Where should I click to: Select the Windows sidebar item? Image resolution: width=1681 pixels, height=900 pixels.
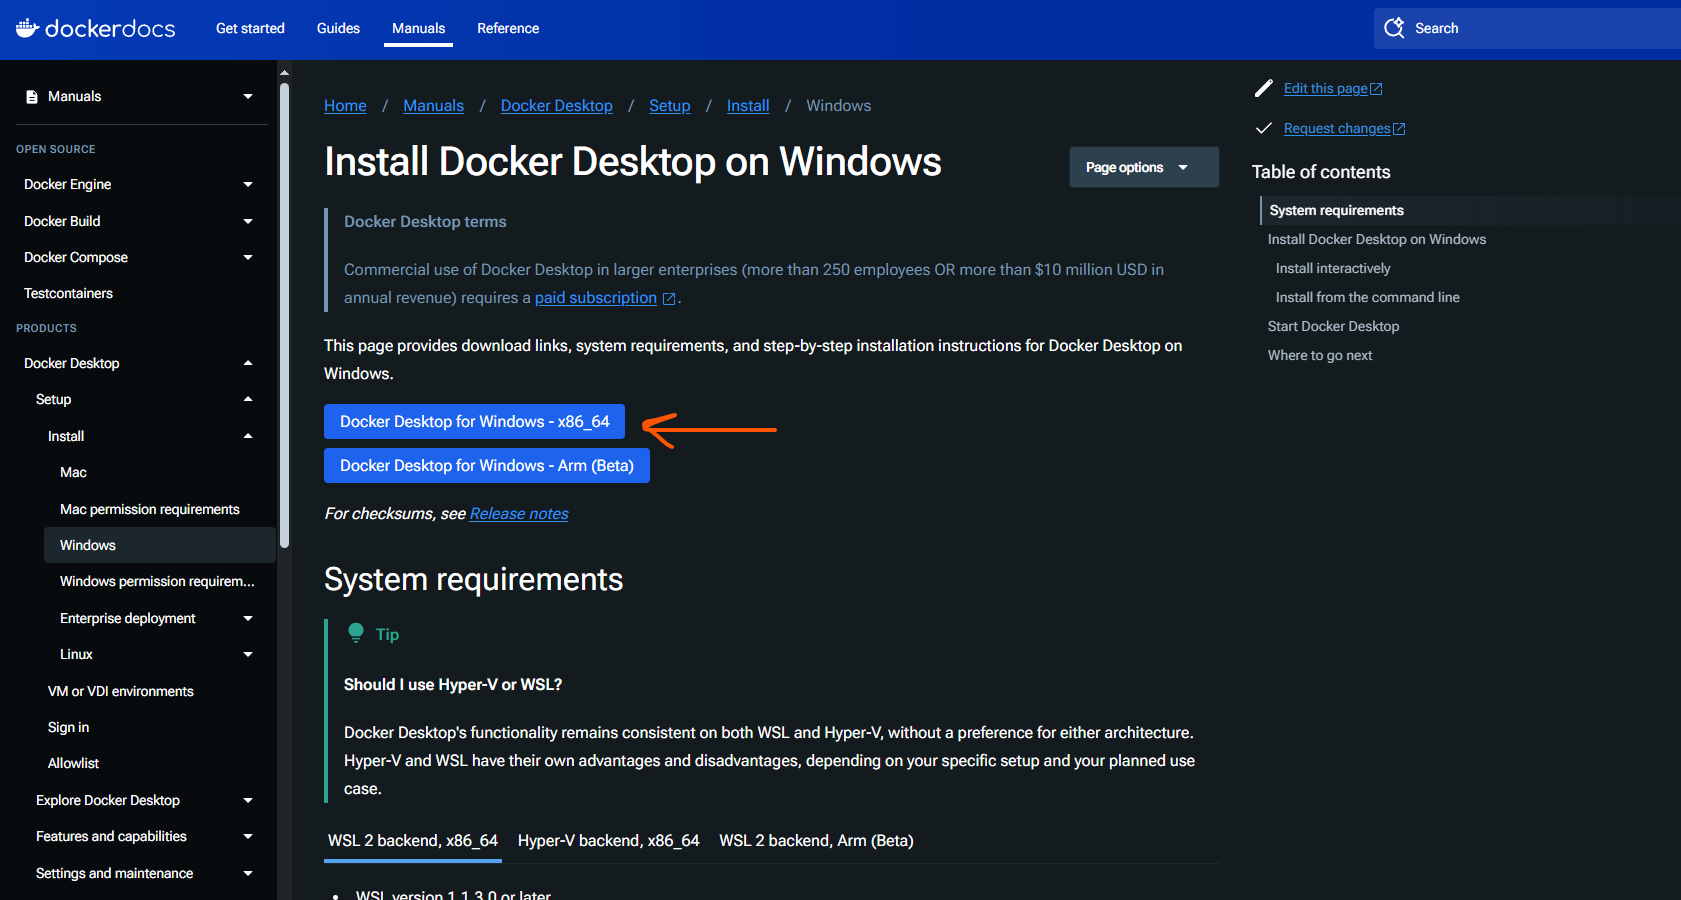(160, 545)
